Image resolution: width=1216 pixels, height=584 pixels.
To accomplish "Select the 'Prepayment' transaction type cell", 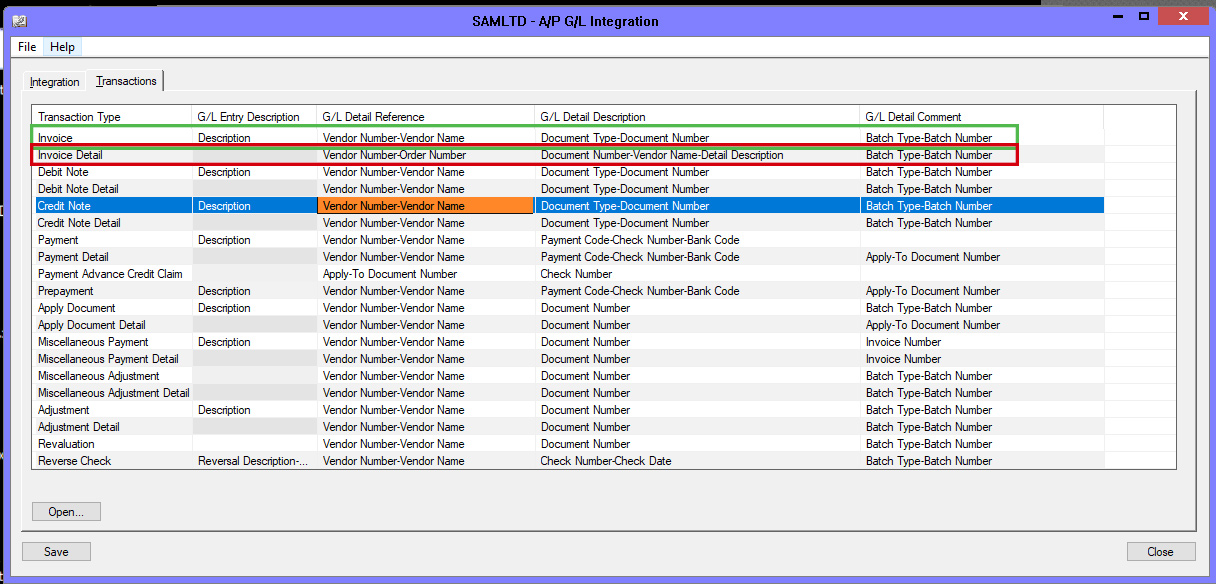I will [x=112, y=291].
